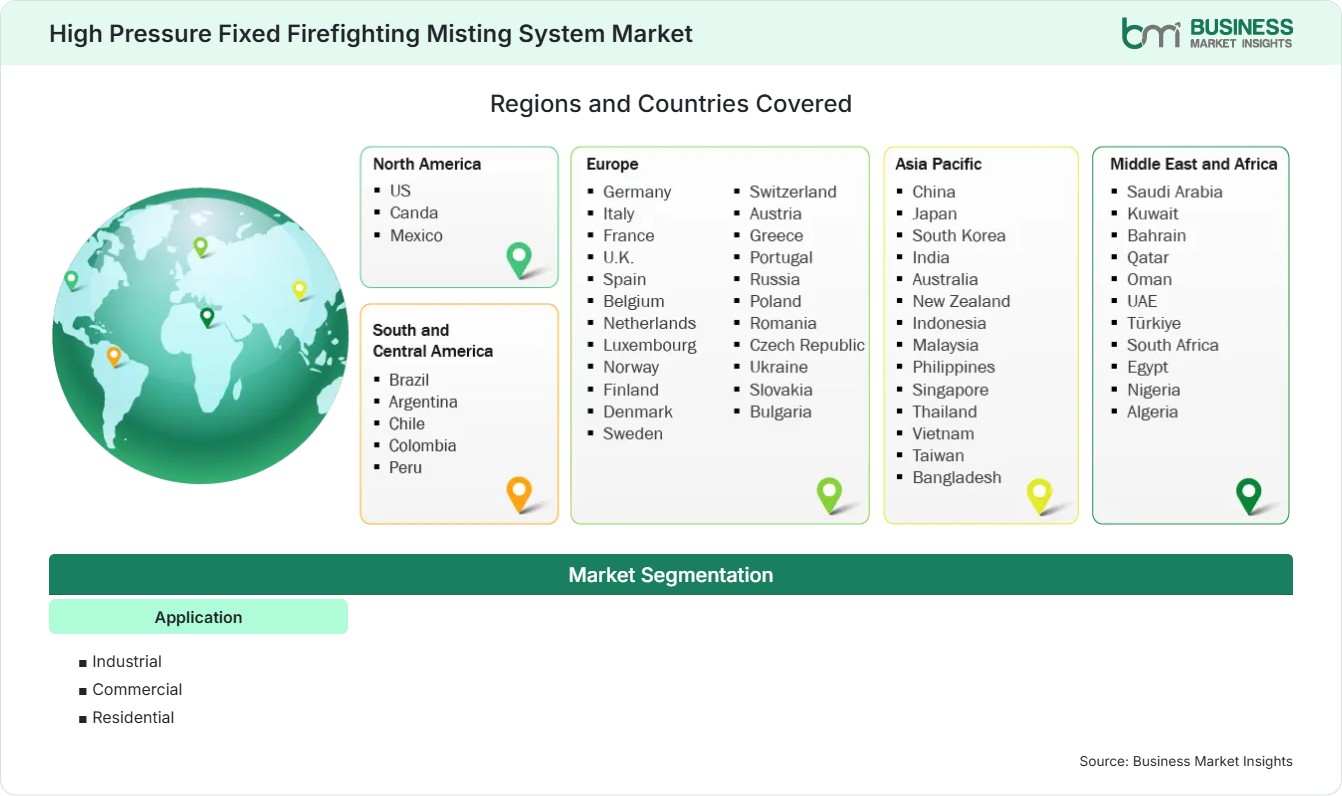This screenshot has height=796, width=1342.
Task: Click the Asia Pacific heading
Action: [x=938, y=164]
